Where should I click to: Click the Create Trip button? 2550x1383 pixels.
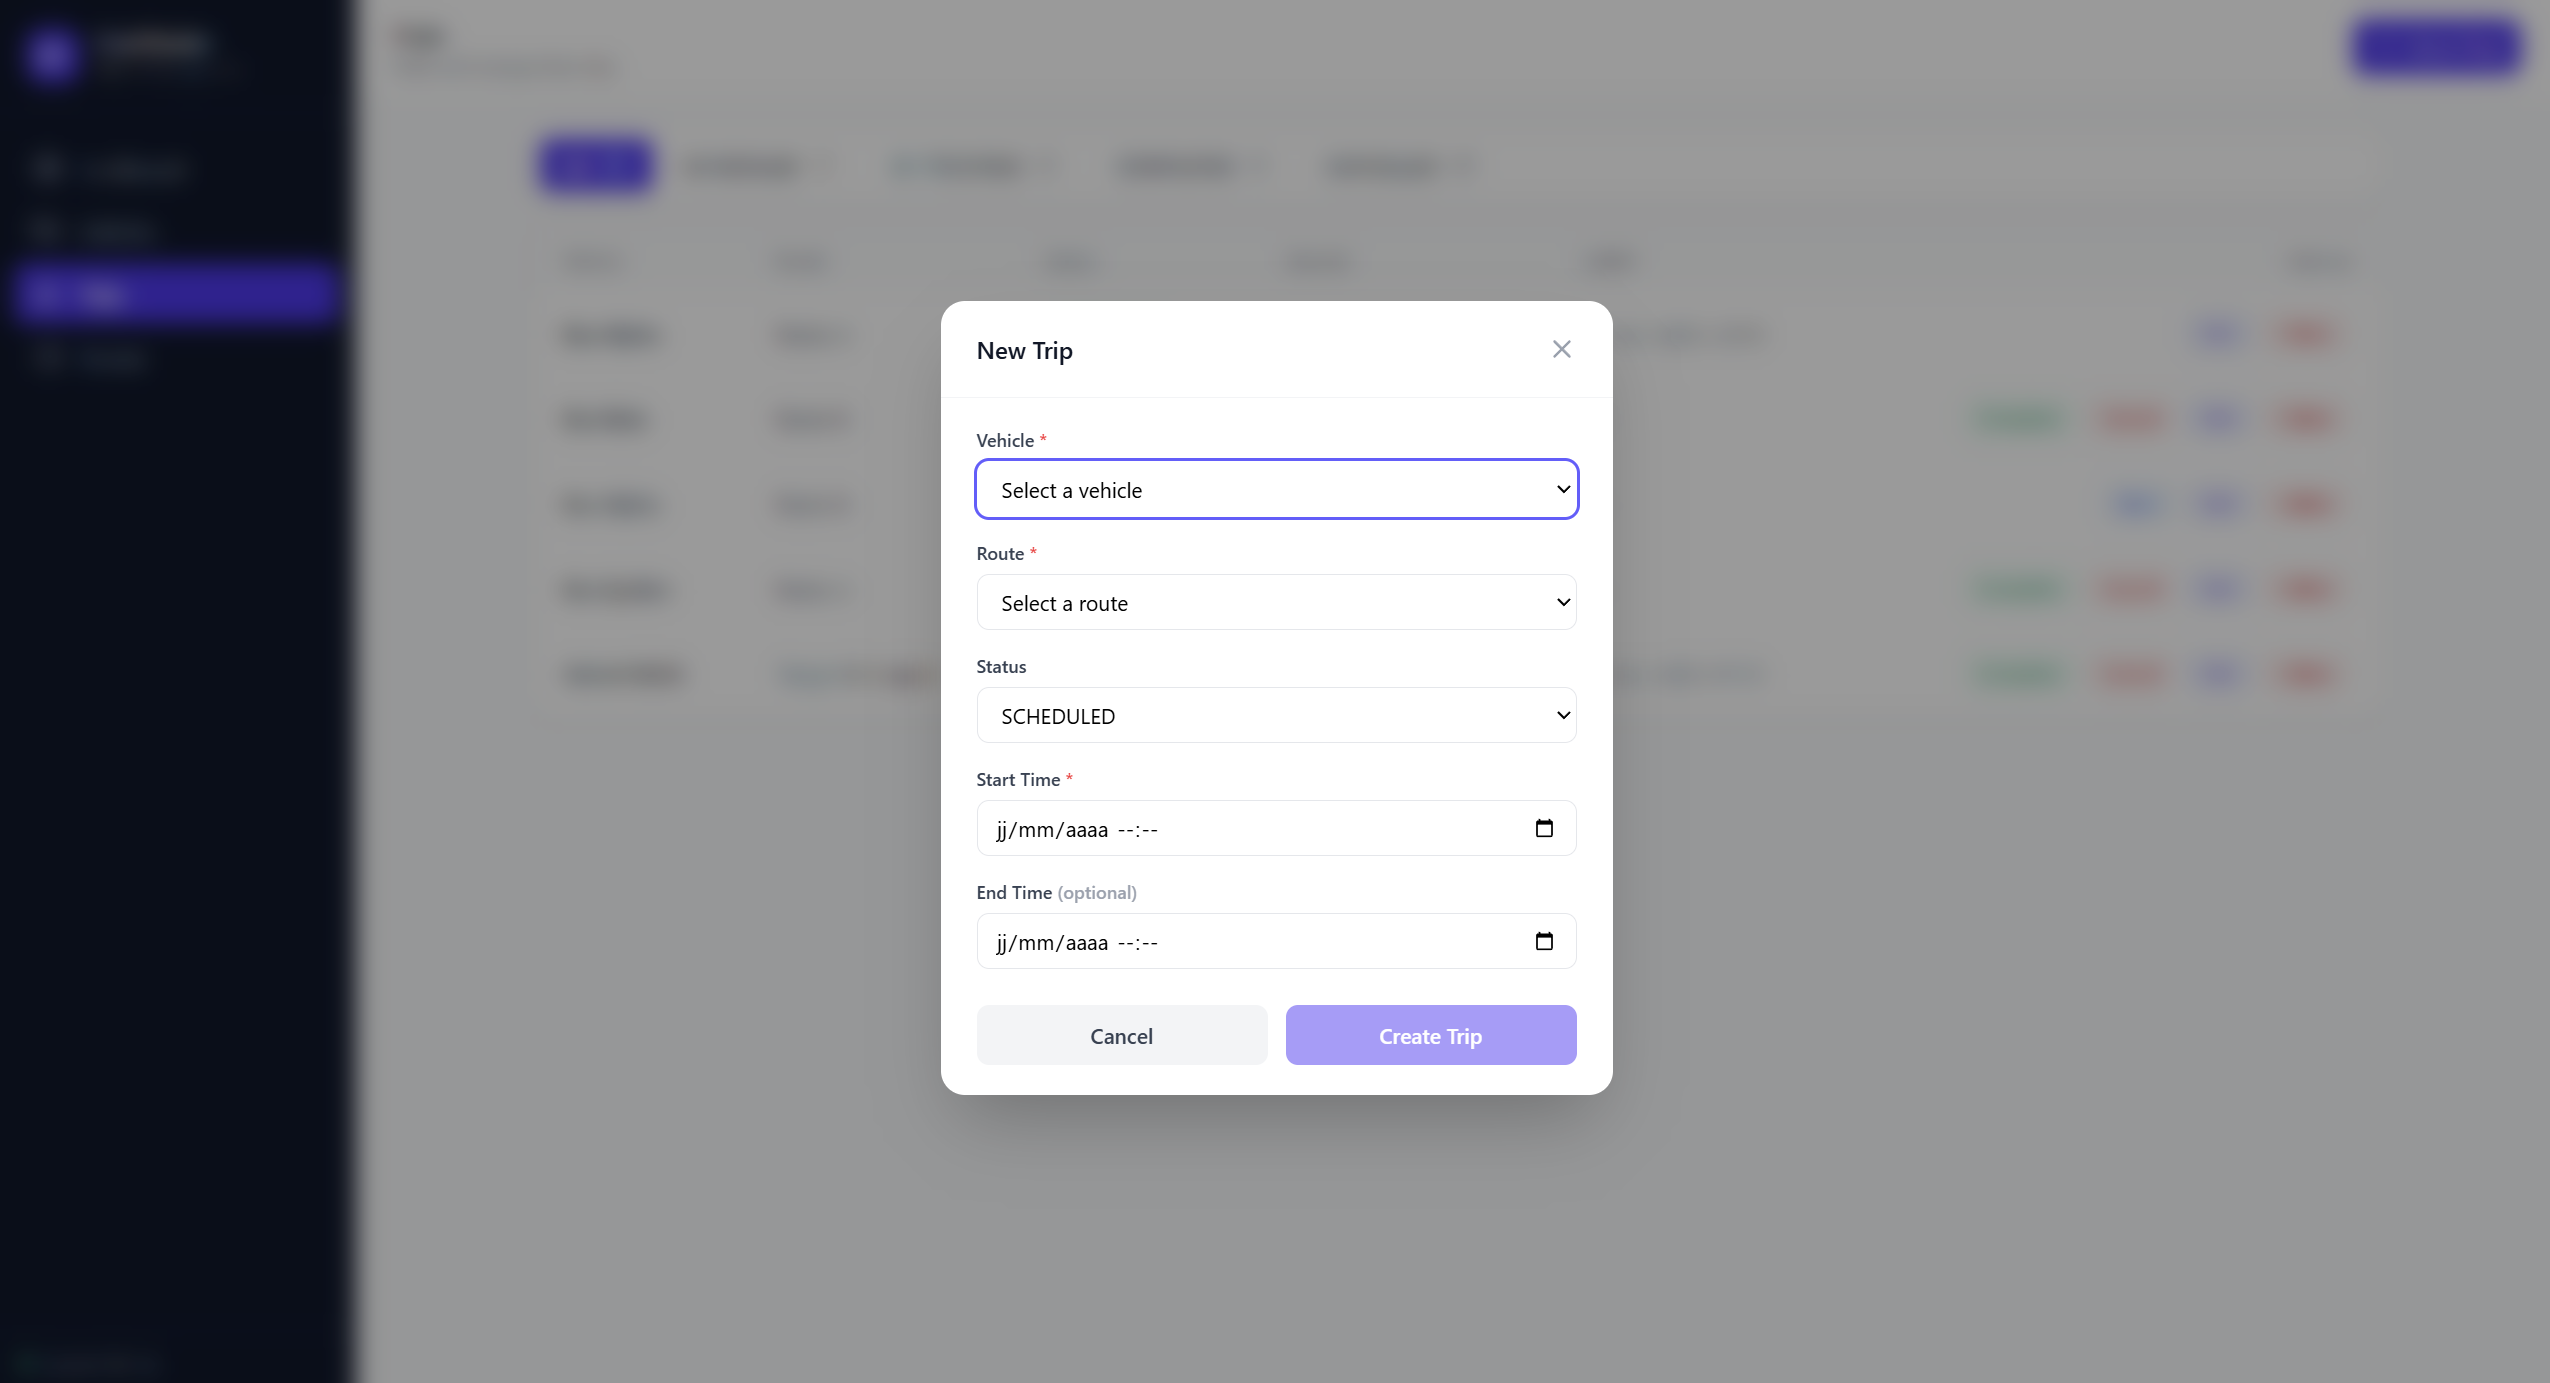point(1430,1035)
